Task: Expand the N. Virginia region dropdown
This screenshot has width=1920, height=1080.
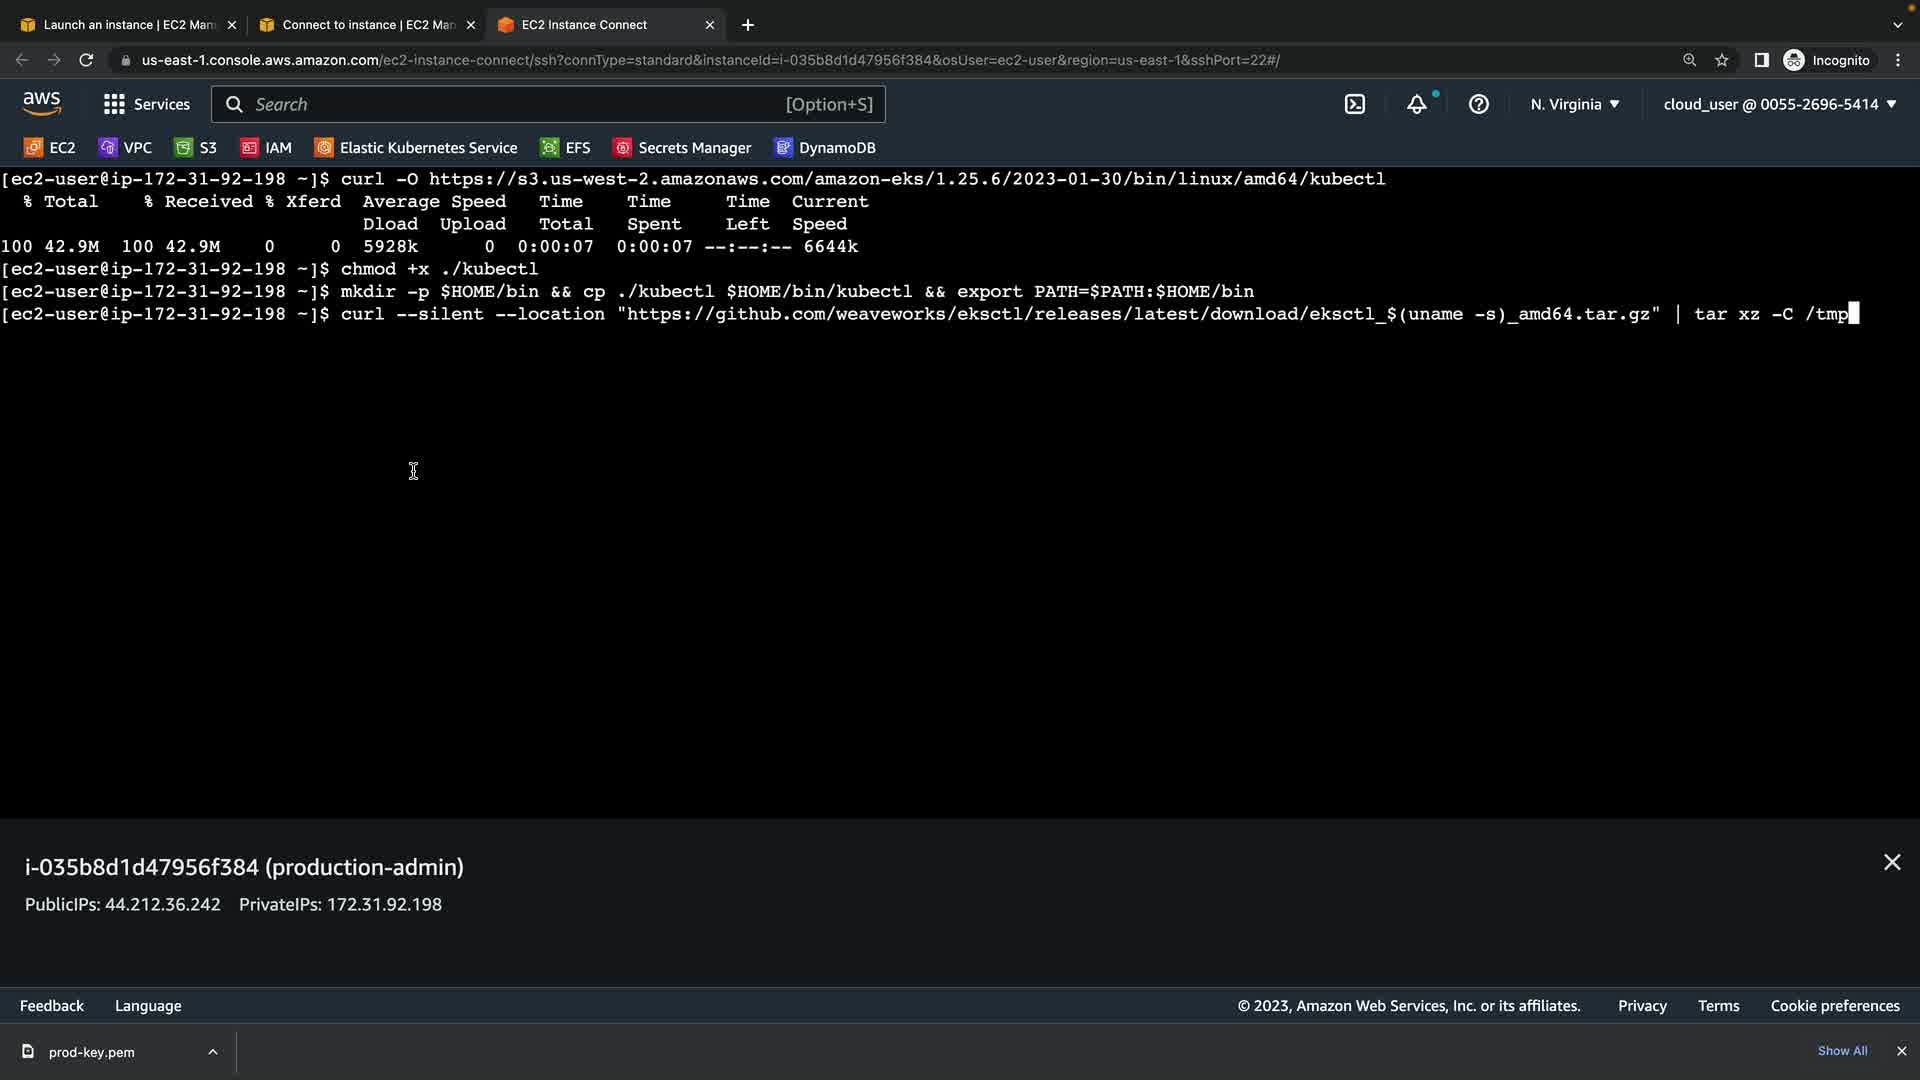Action: coord(1574,104)
